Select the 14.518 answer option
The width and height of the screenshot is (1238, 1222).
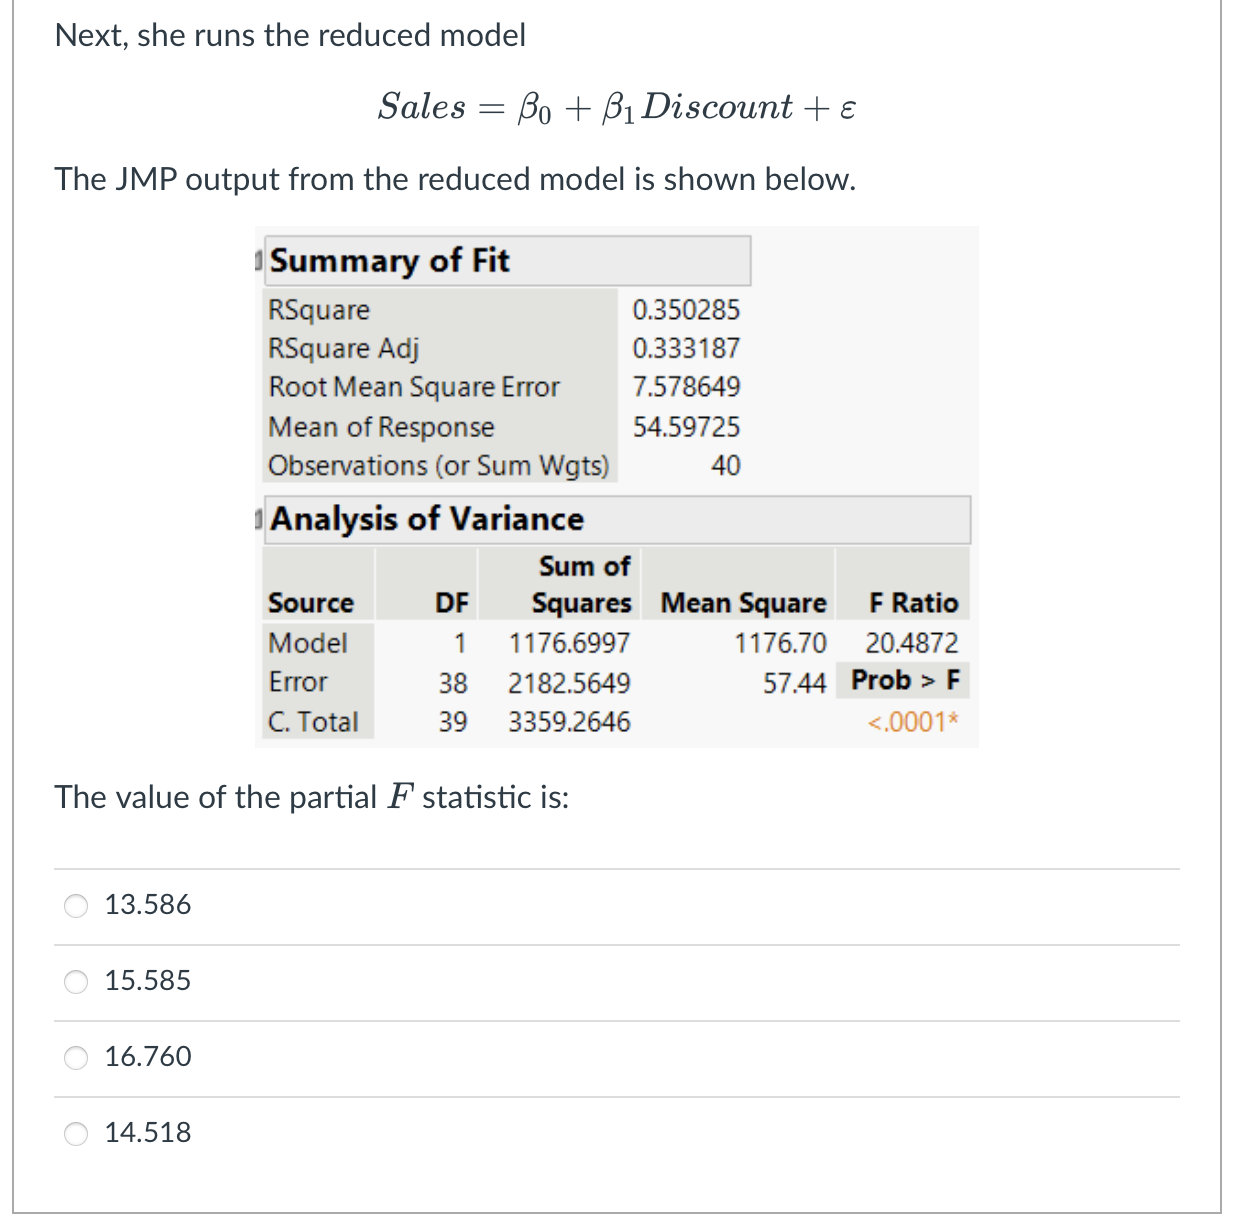point(75,1133)
